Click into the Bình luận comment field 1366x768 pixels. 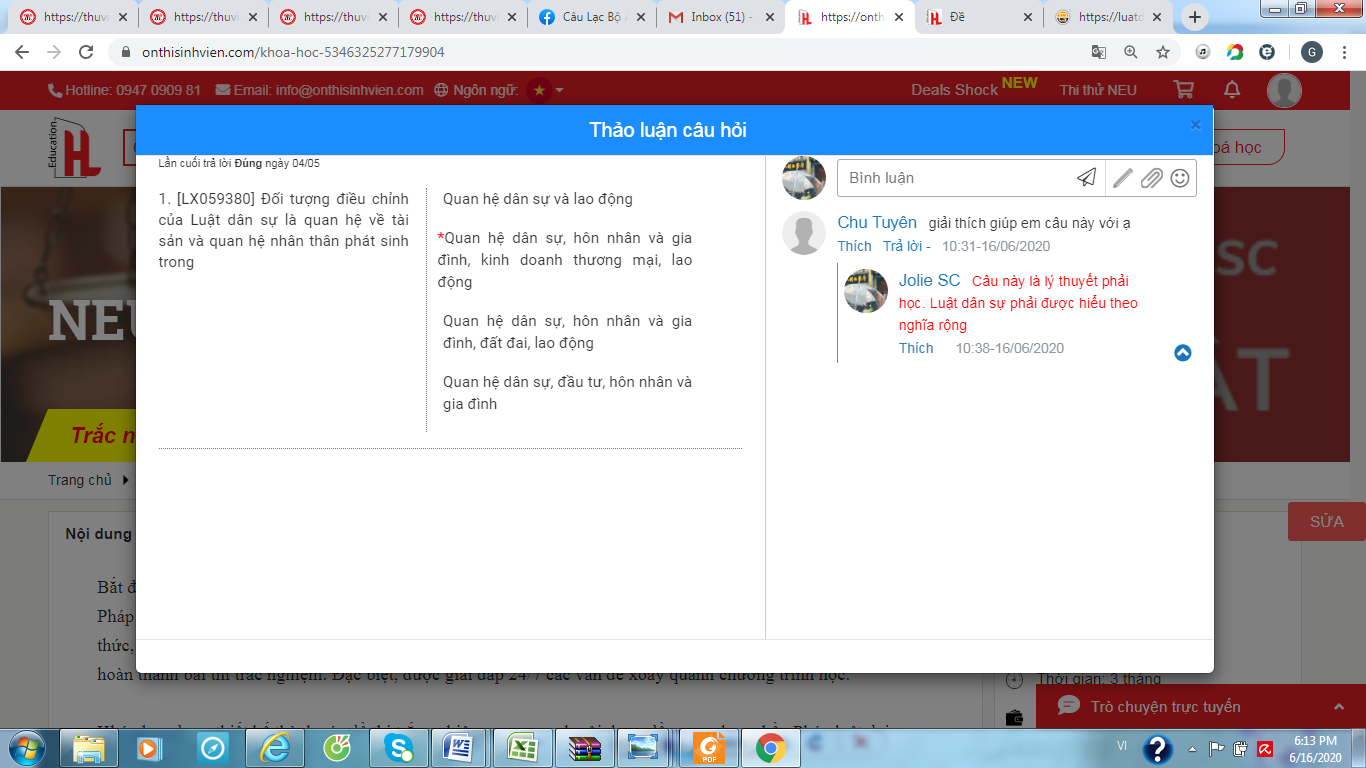click(955, 178)
